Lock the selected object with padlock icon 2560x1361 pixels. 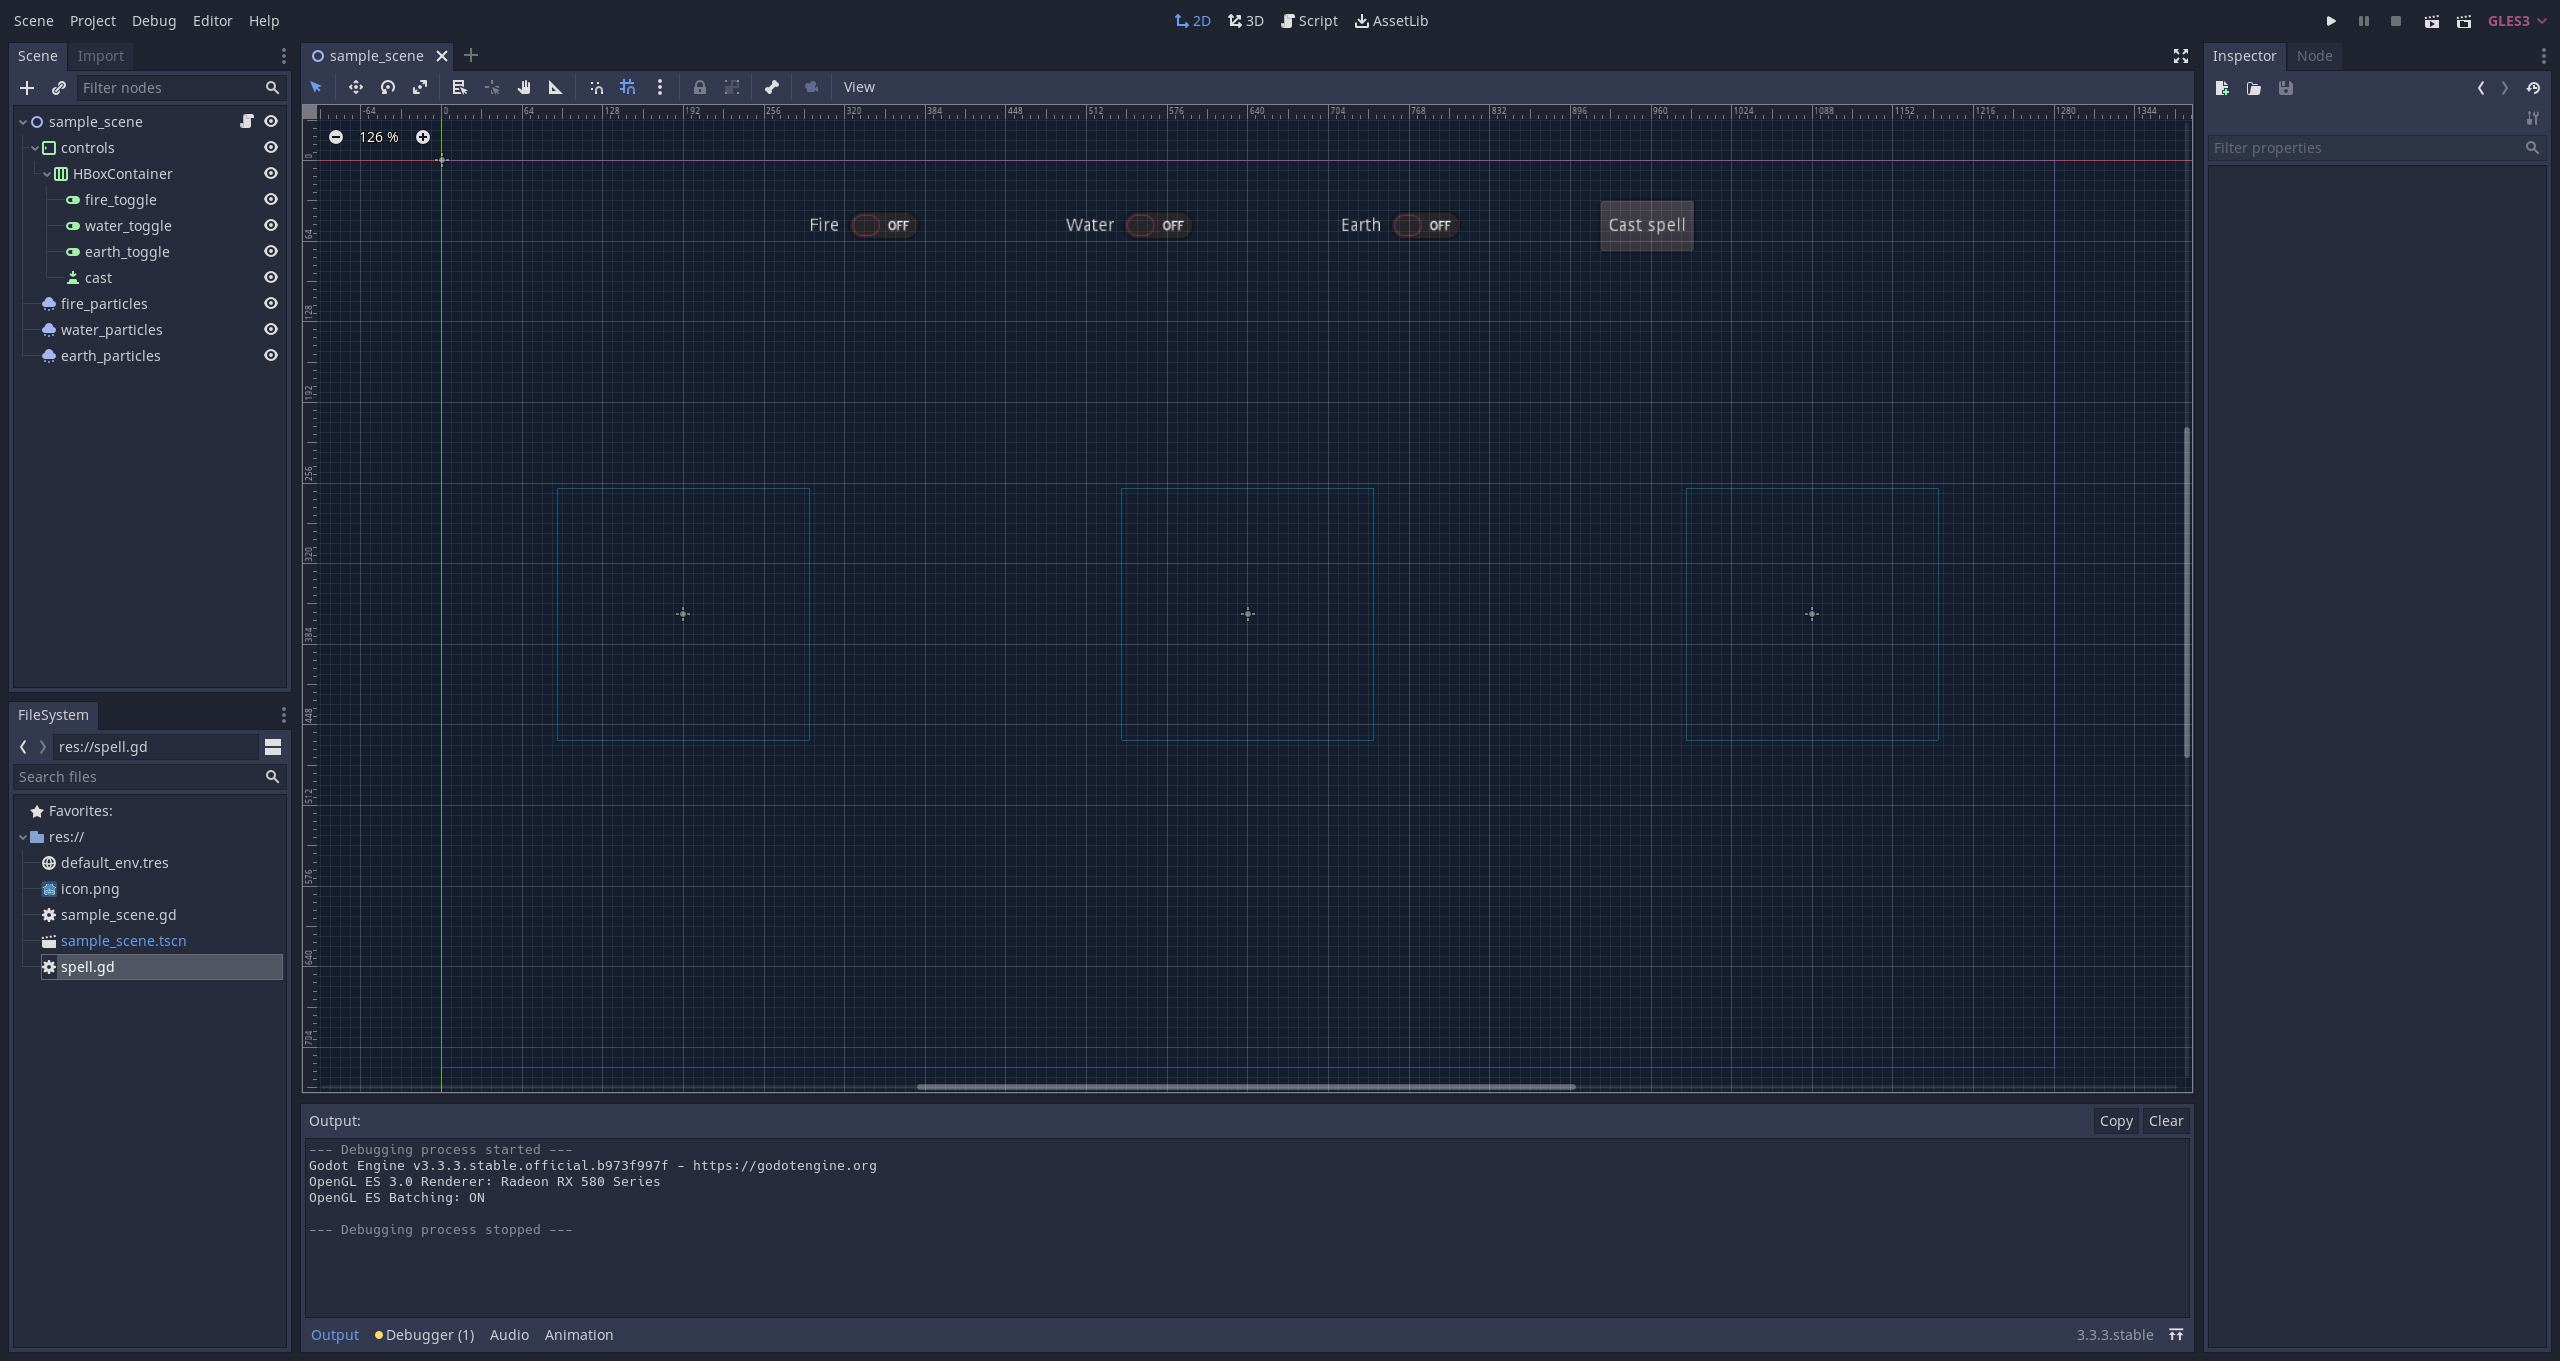[700, 87]
